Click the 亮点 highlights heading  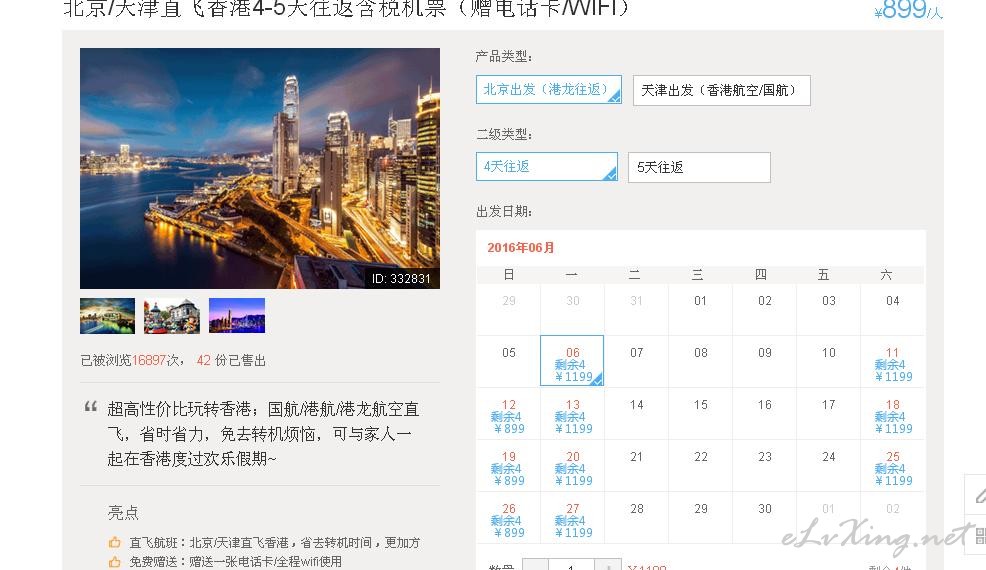click(123, 513)
